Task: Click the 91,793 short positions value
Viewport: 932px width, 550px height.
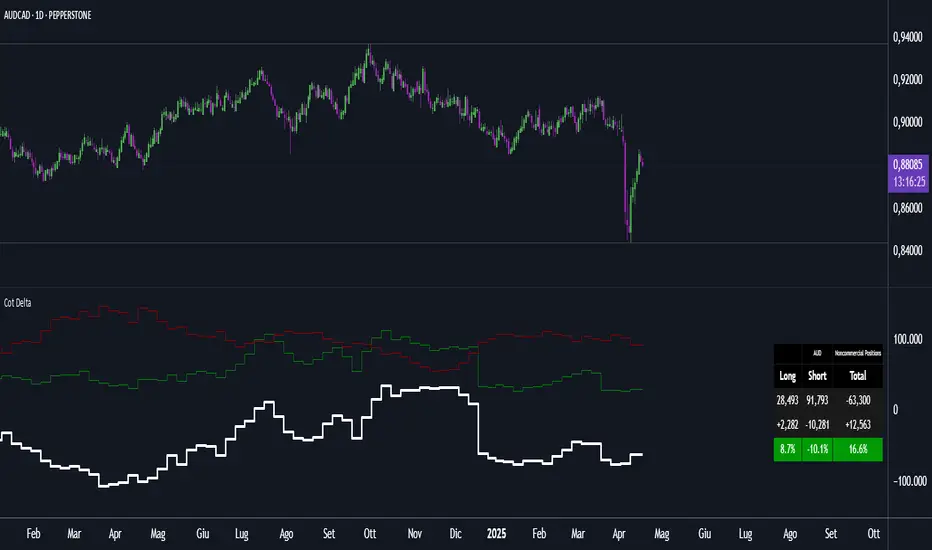Action: click(x=817, y=400)
